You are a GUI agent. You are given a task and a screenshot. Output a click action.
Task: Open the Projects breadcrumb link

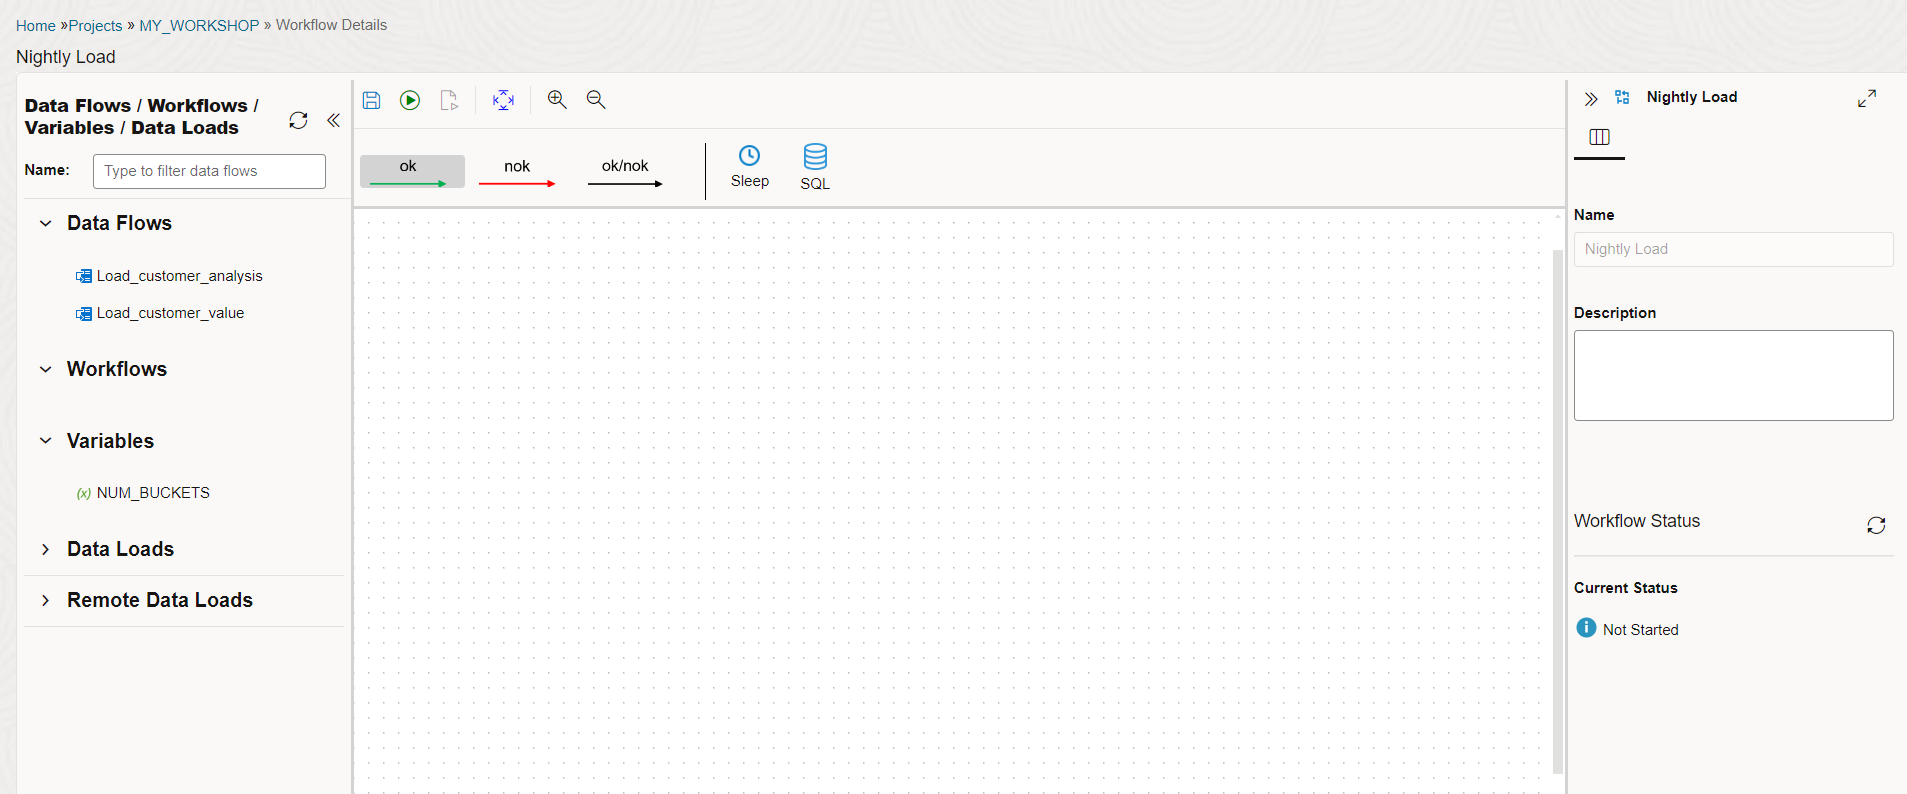[95, 26]
